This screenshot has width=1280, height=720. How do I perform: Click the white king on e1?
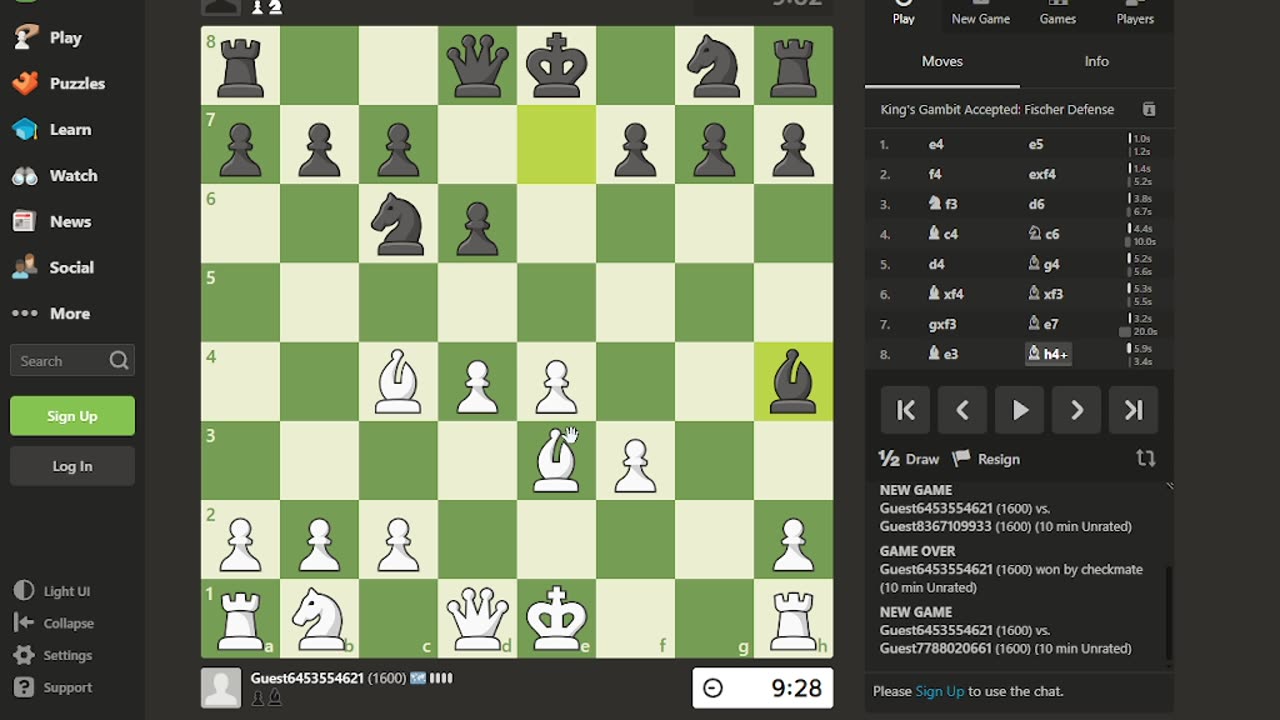pyautogui.click(x=556, y=618)
